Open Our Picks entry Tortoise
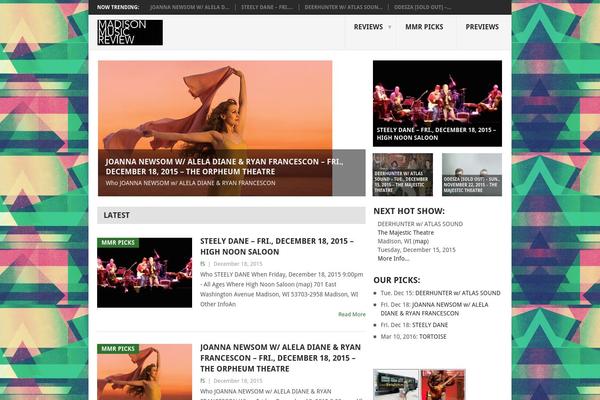 click(433, 337)
